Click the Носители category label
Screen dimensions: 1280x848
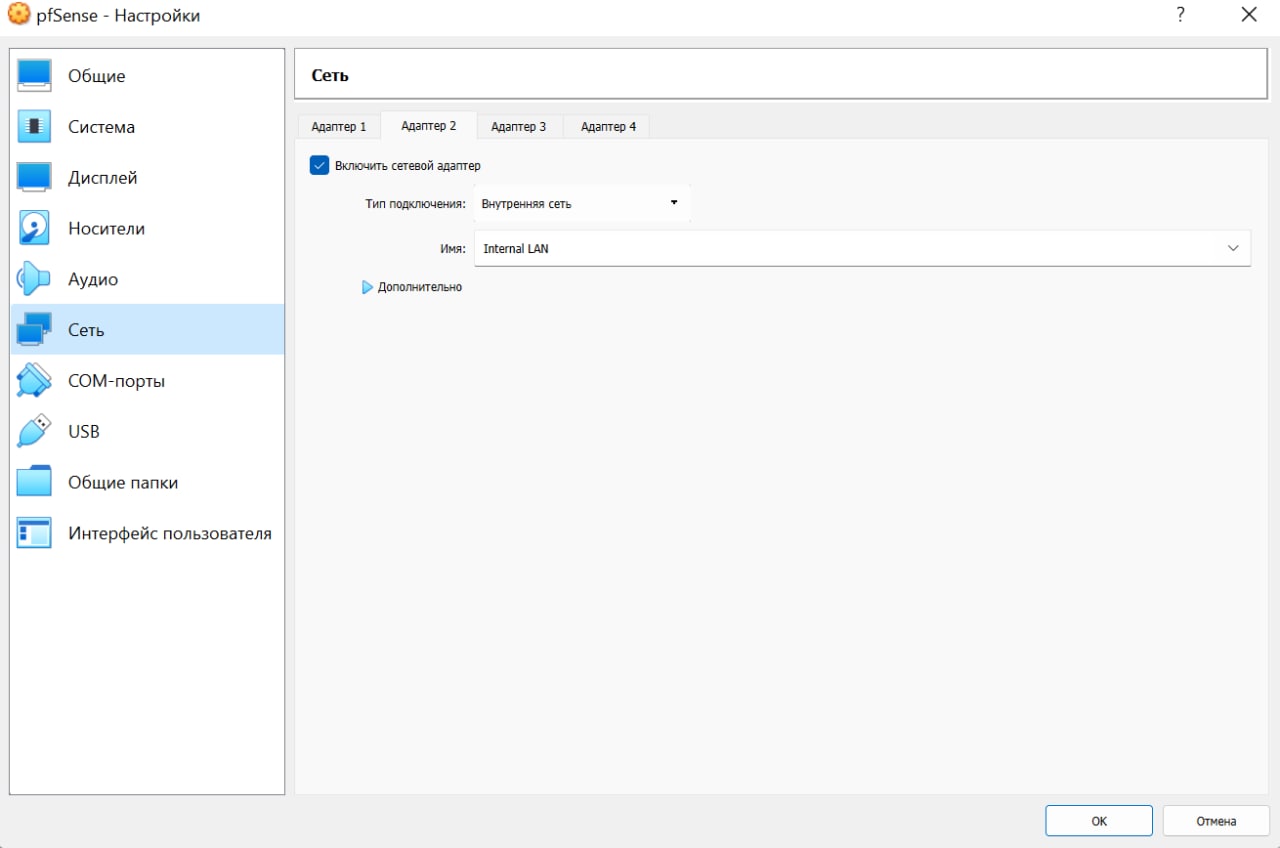coord(106,228)
